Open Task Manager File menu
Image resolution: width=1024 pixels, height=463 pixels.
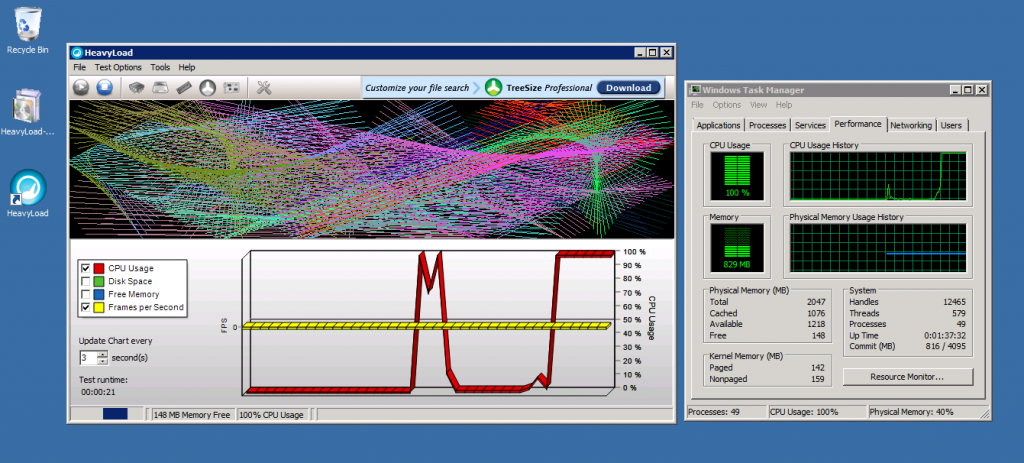(x=697, y=104)
